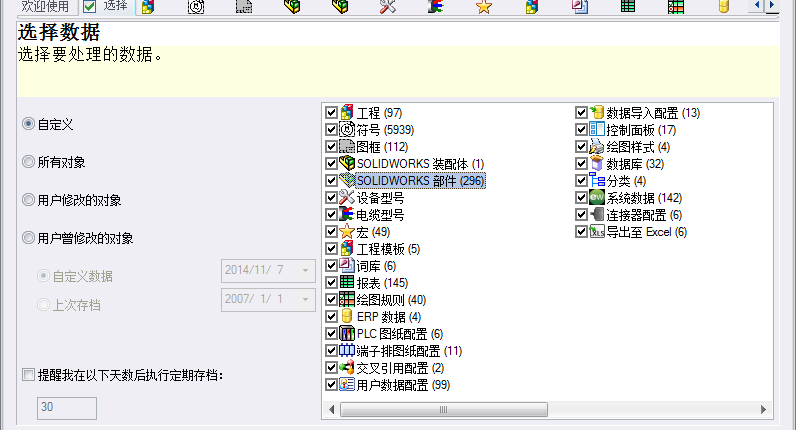Select the SOLIDWORKS 部件 (296) row
The image size is (796, 430).
420,181
